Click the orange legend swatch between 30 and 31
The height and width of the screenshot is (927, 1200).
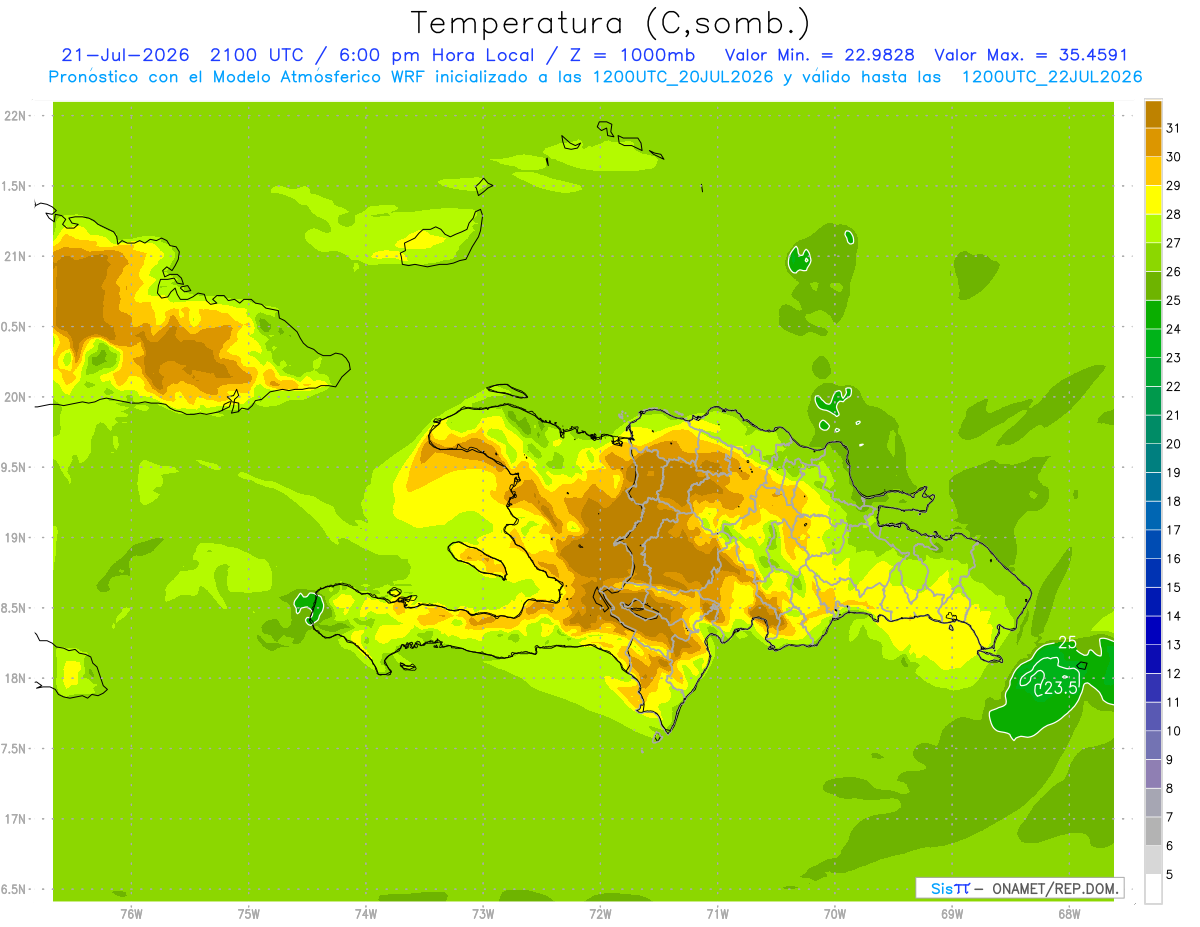point(1153,142)
